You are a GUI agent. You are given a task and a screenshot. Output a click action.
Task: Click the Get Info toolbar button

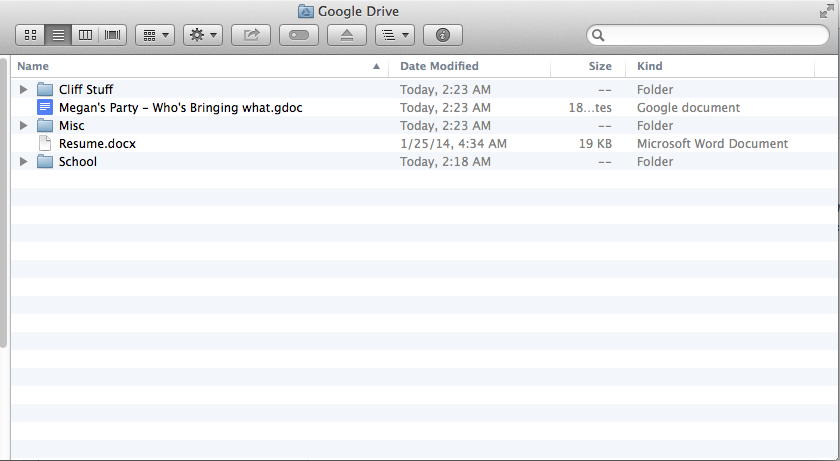[442, 35]
